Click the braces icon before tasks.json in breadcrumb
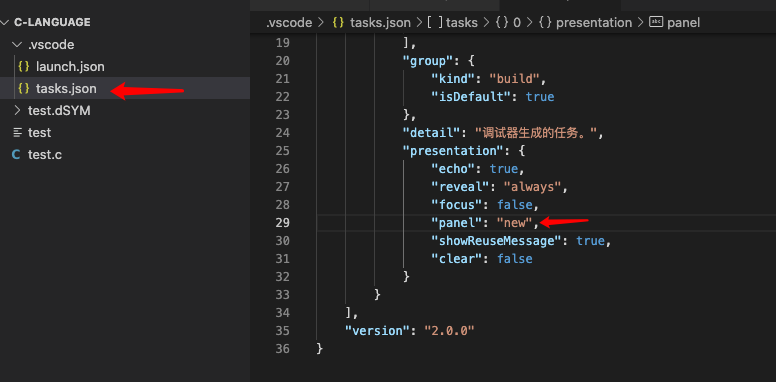 pos(338,23)
